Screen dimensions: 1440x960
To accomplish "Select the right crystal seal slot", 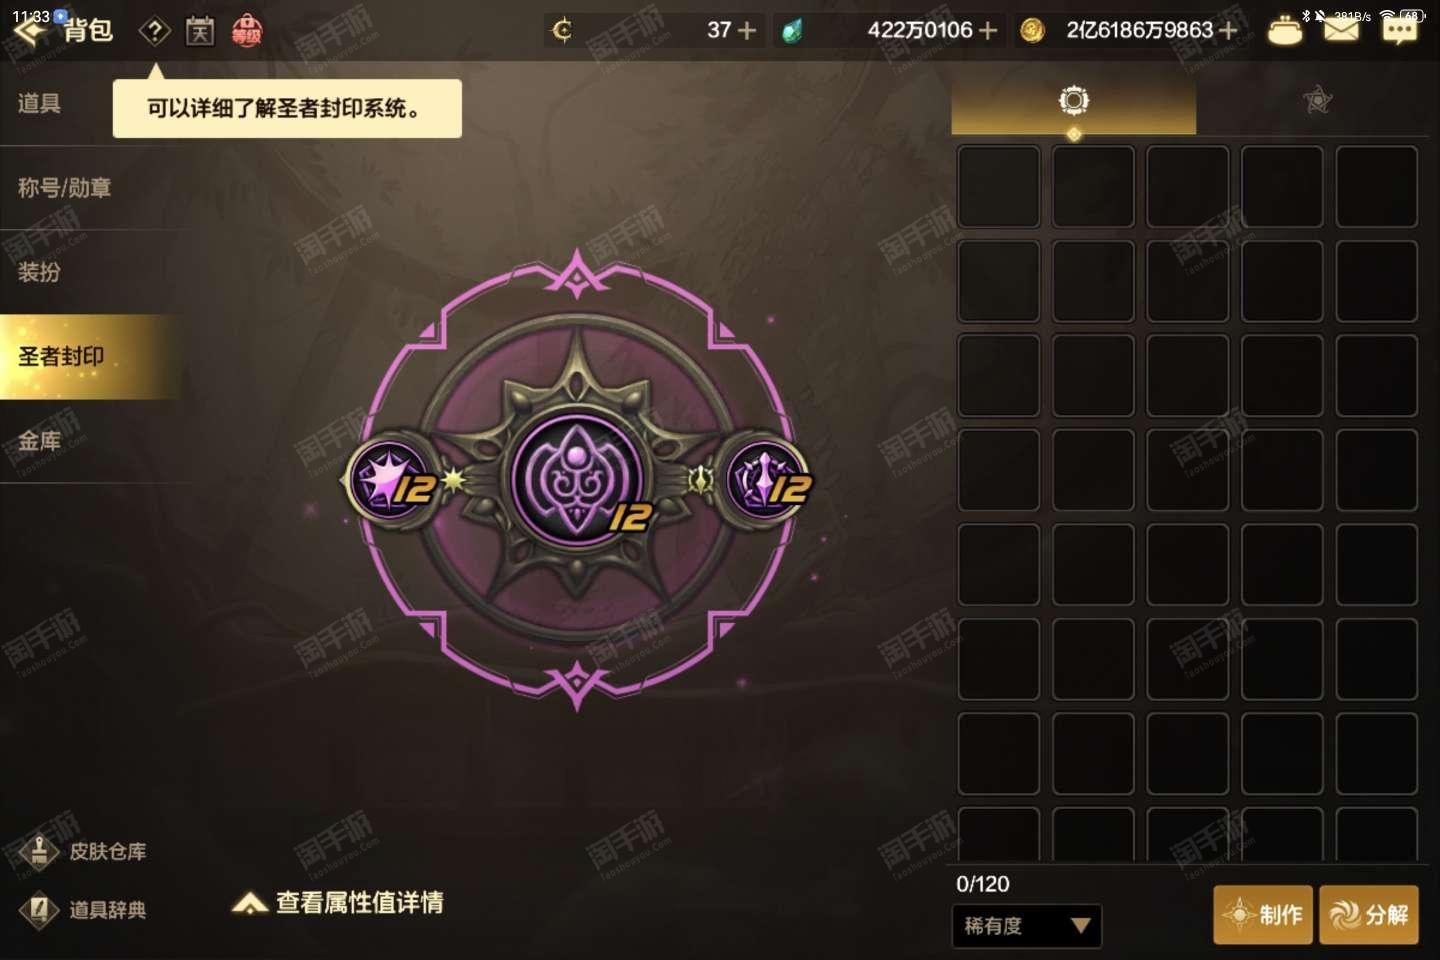I will point(765,480).
